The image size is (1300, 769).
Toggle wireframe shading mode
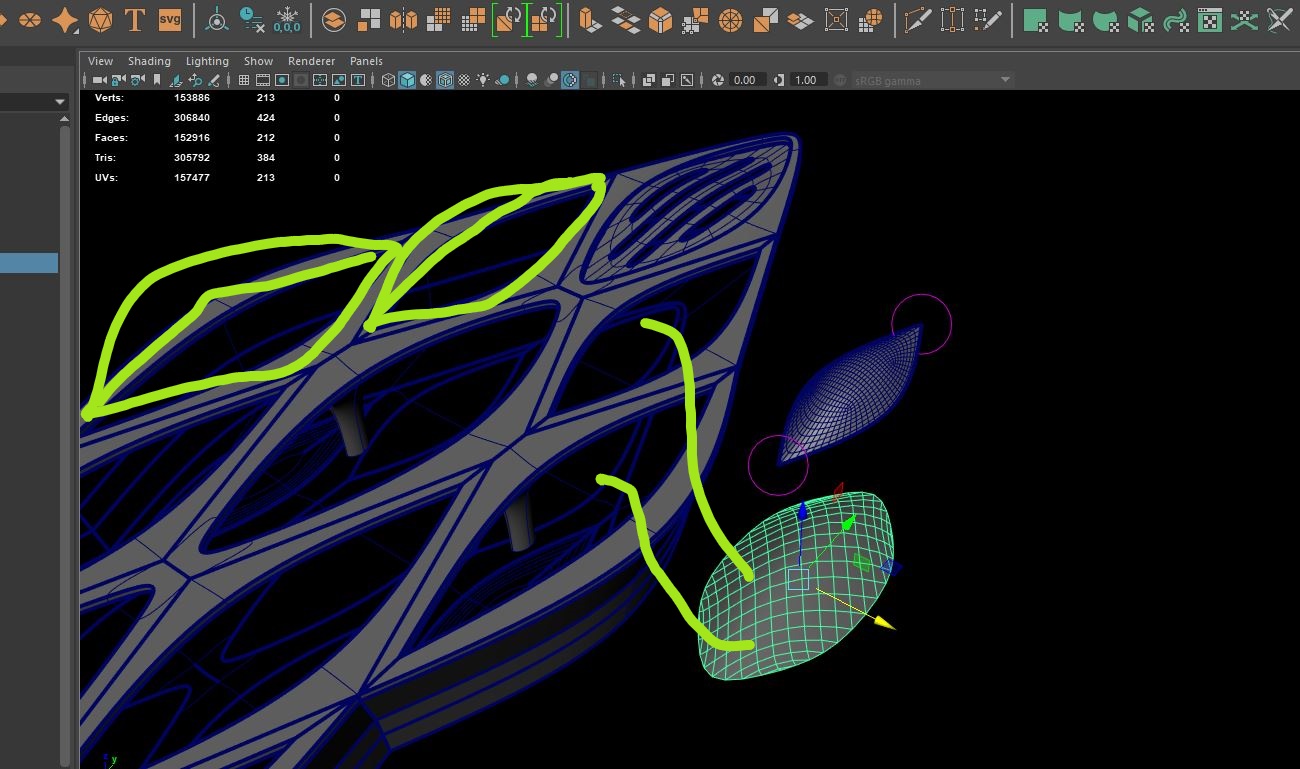coord(389,80)
